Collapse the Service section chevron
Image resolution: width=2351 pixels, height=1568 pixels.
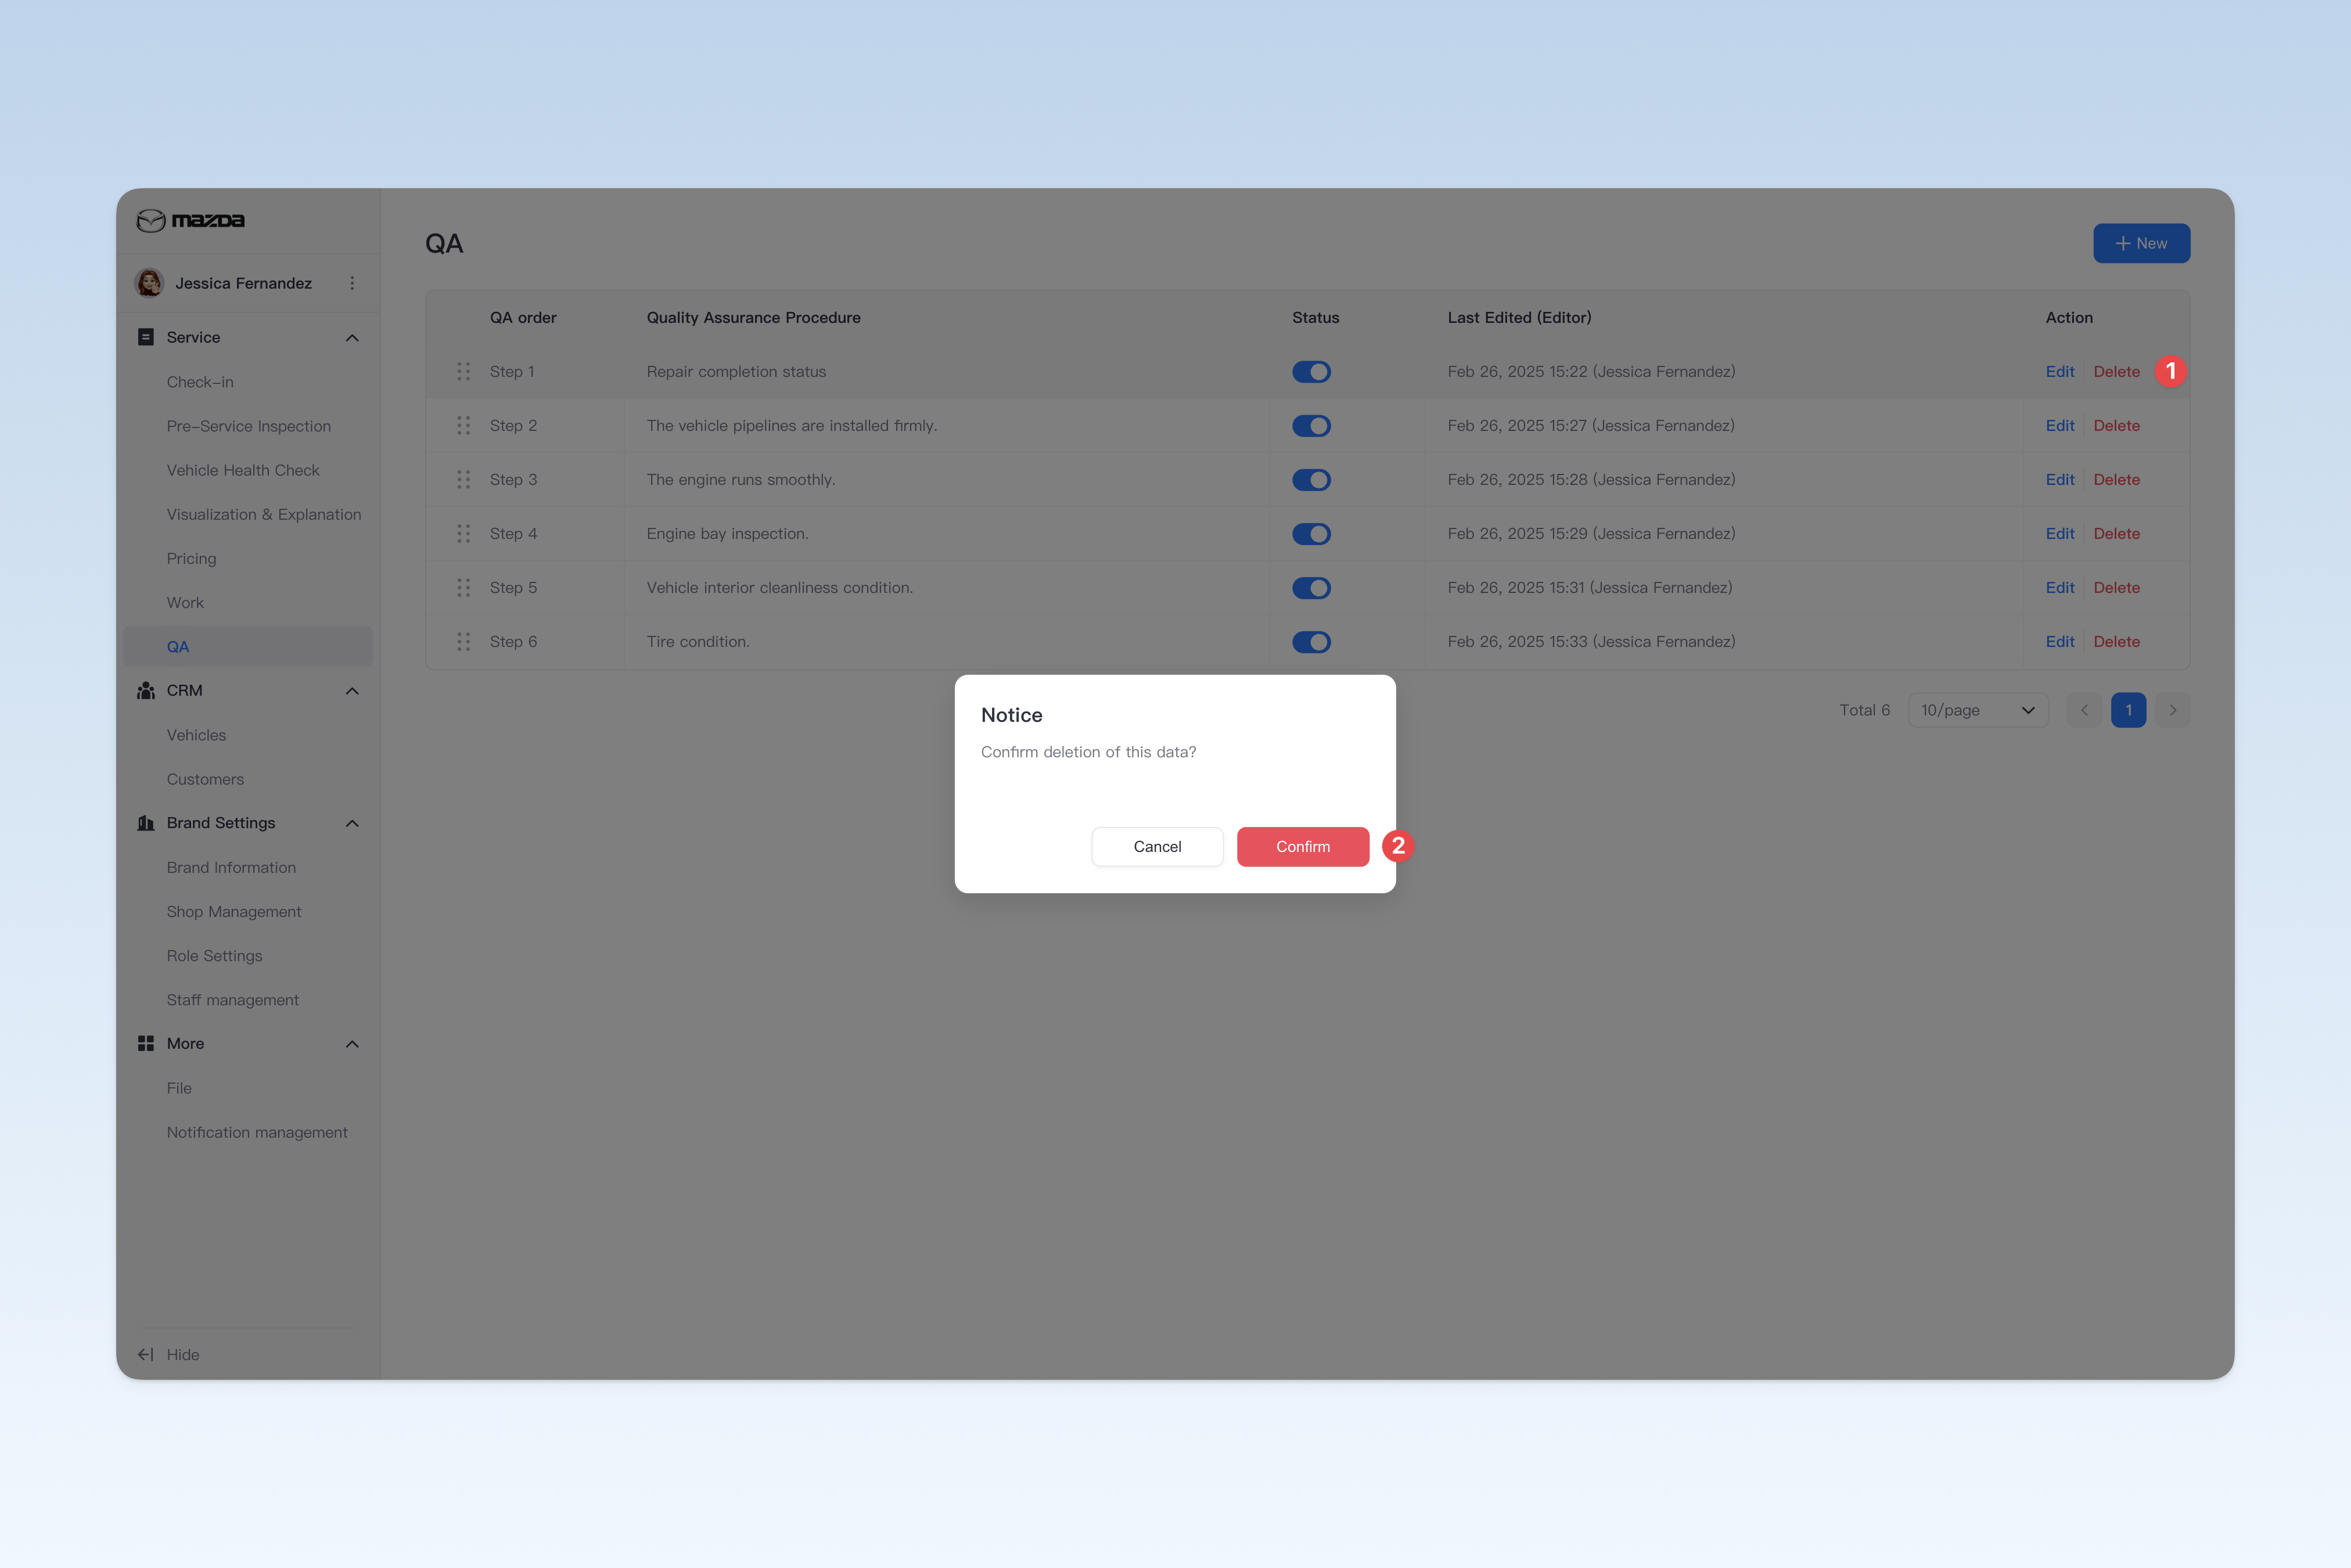[x=352, y=338]
